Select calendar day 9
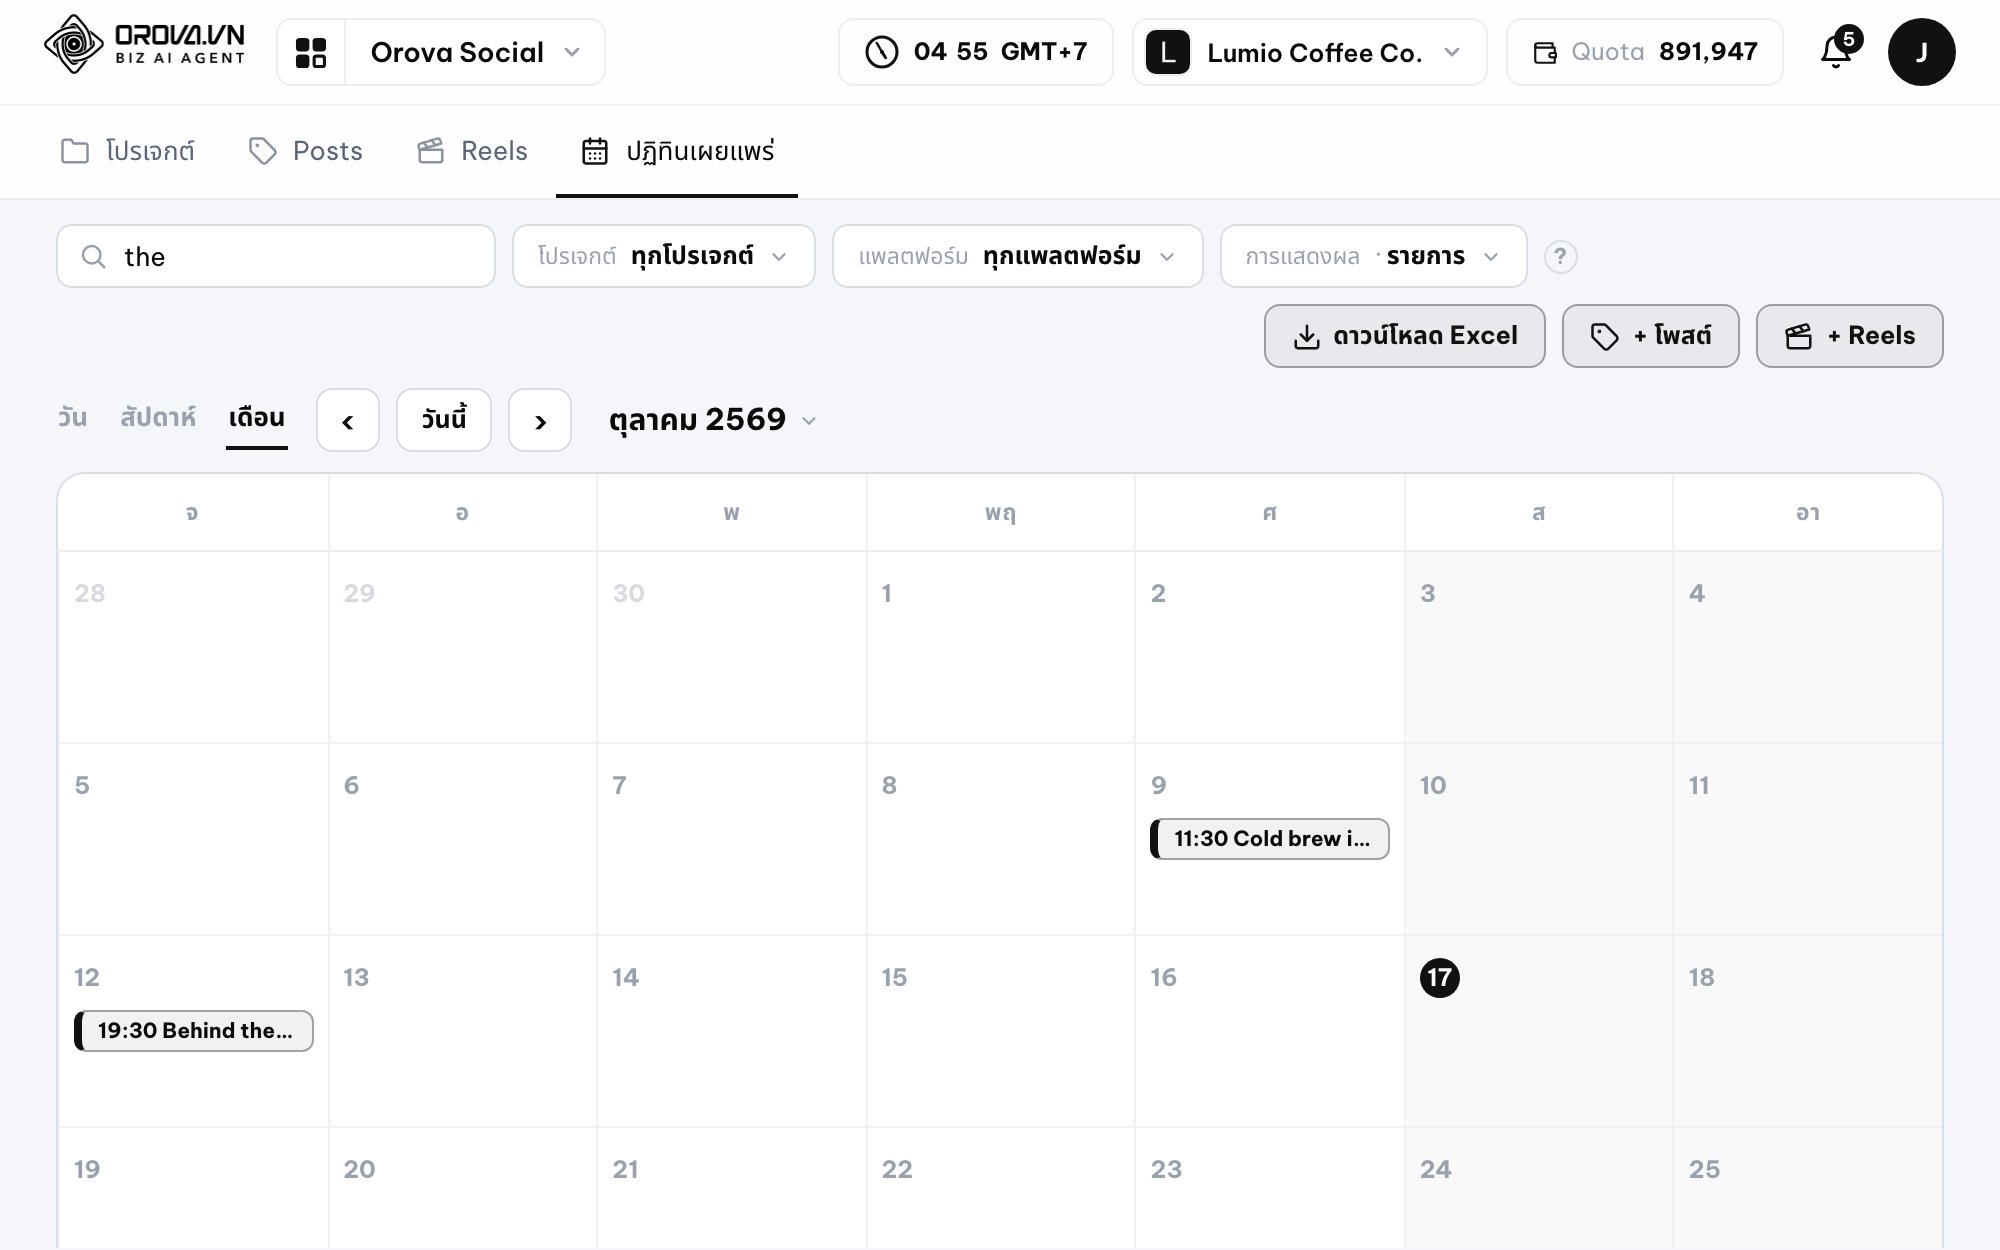2000x1250 pixels. point(1158,785)
